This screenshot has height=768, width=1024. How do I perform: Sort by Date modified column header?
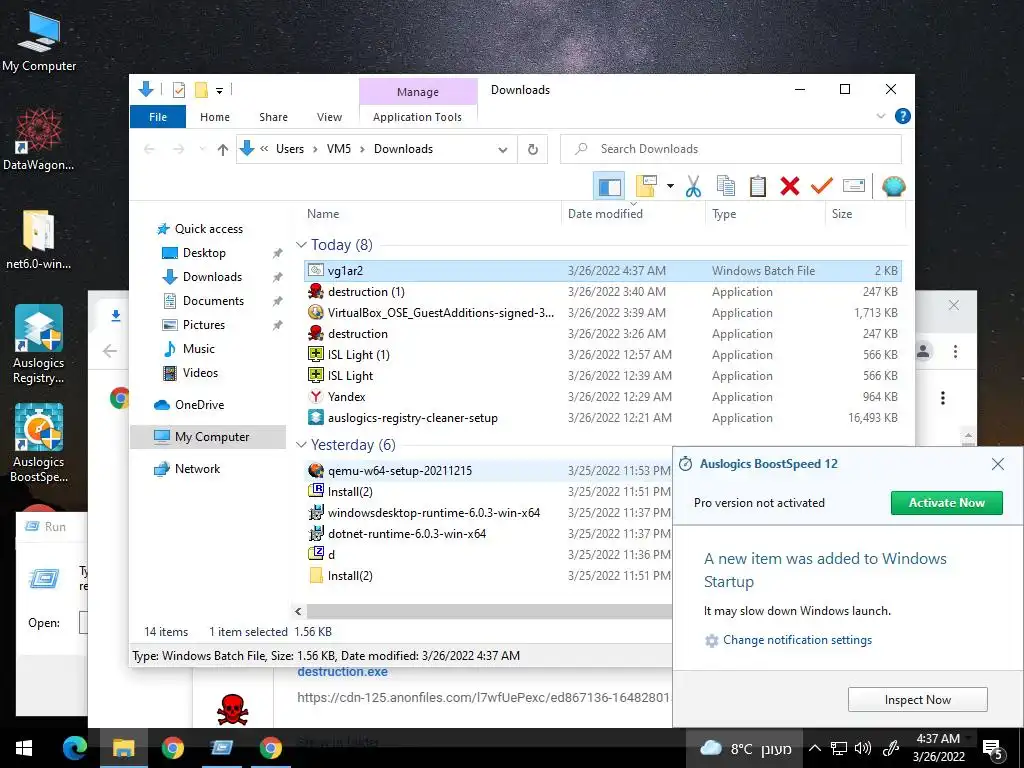[x=633, y=214]
